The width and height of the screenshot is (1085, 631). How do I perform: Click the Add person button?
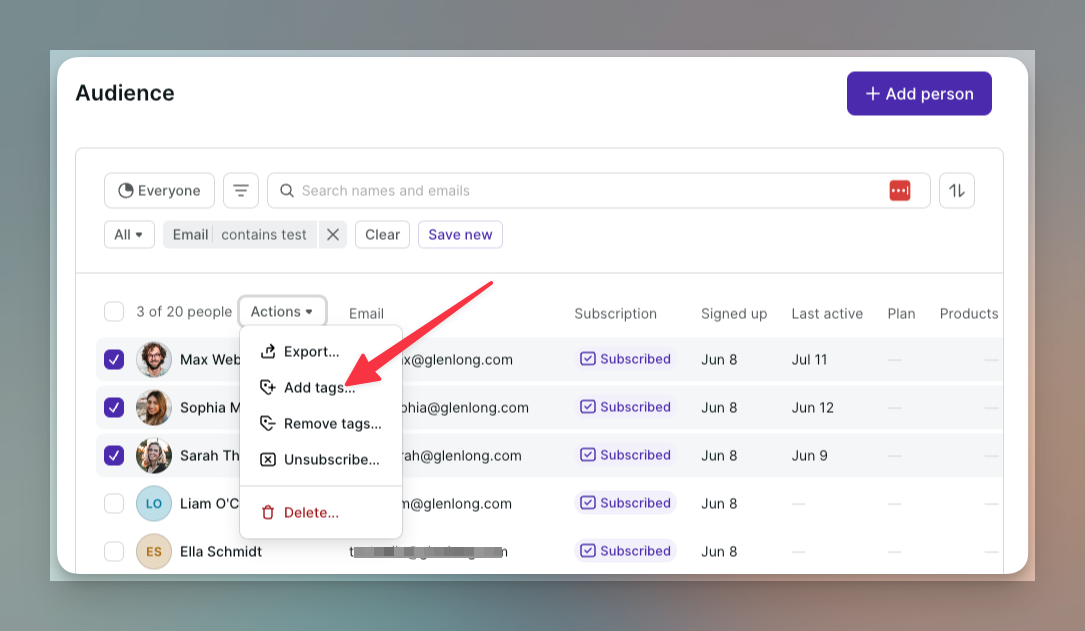tap(919, 94)
